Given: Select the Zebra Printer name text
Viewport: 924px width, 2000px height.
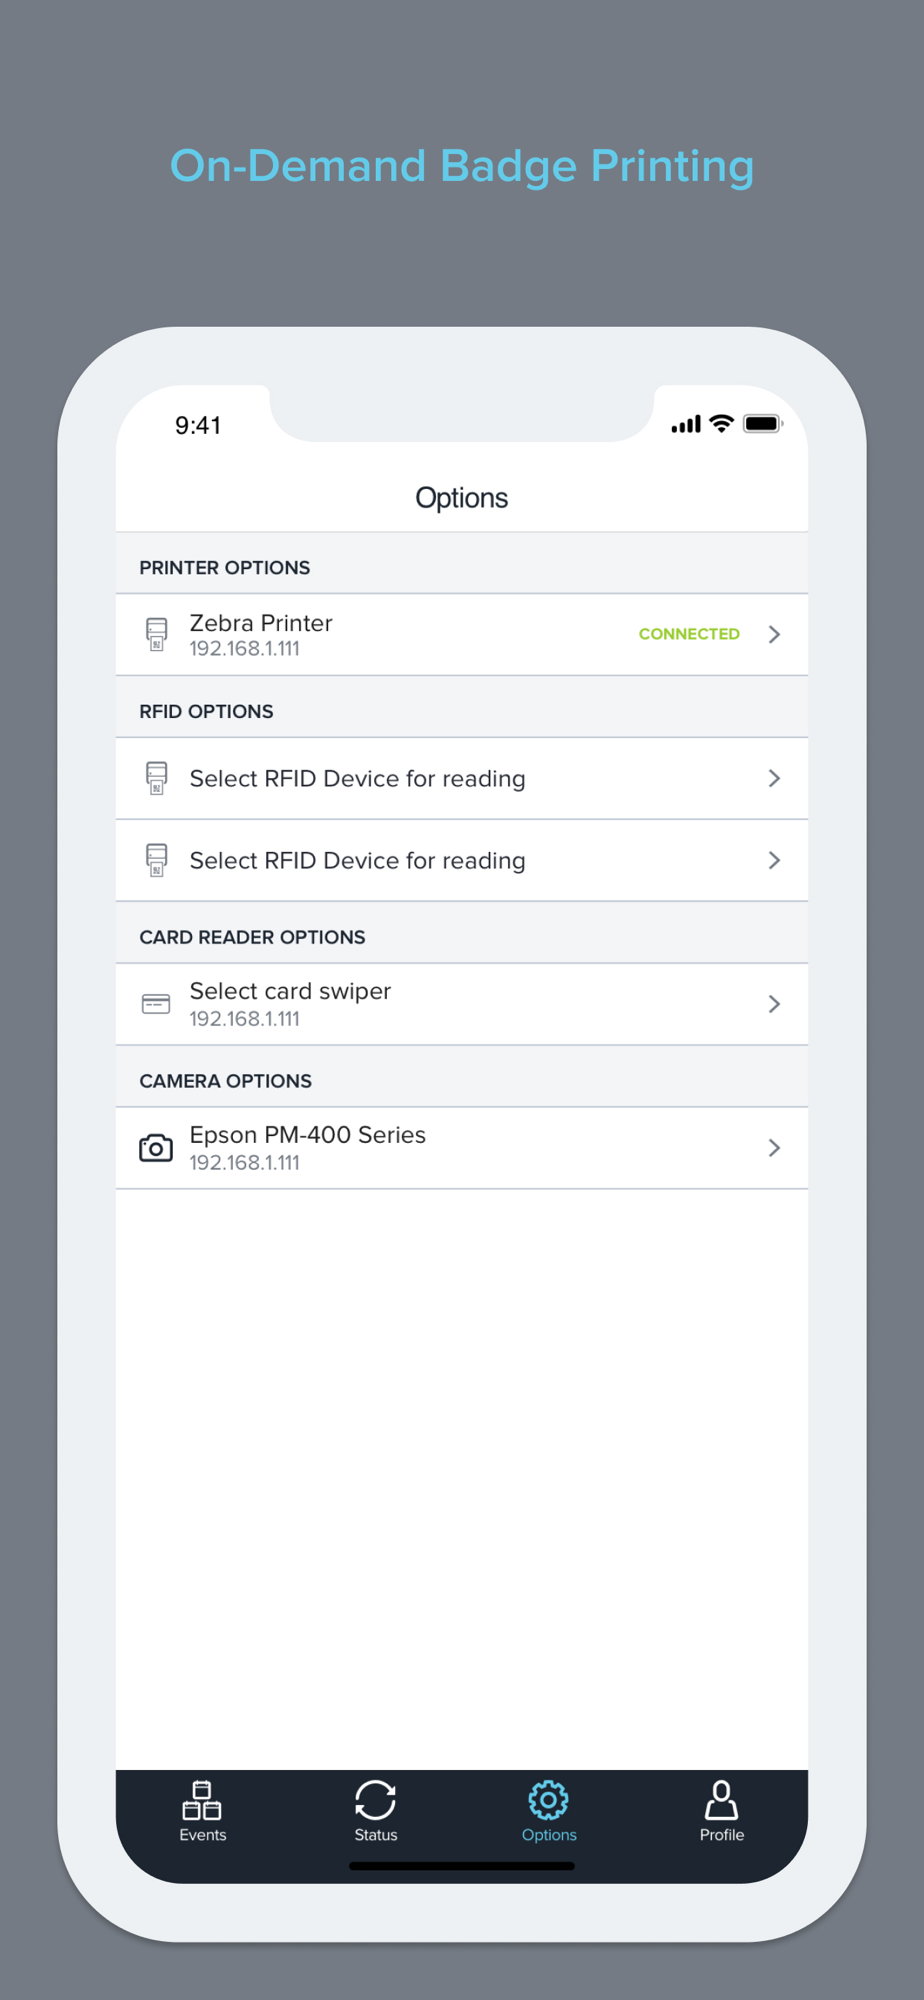Looking at the screenshot, I should click(x=261, y=623).
